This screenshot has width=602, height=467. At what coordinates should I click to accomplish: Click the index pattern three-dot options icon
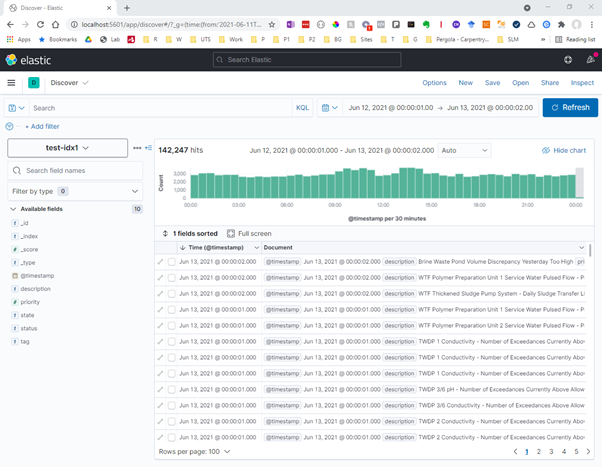(137, 148)
